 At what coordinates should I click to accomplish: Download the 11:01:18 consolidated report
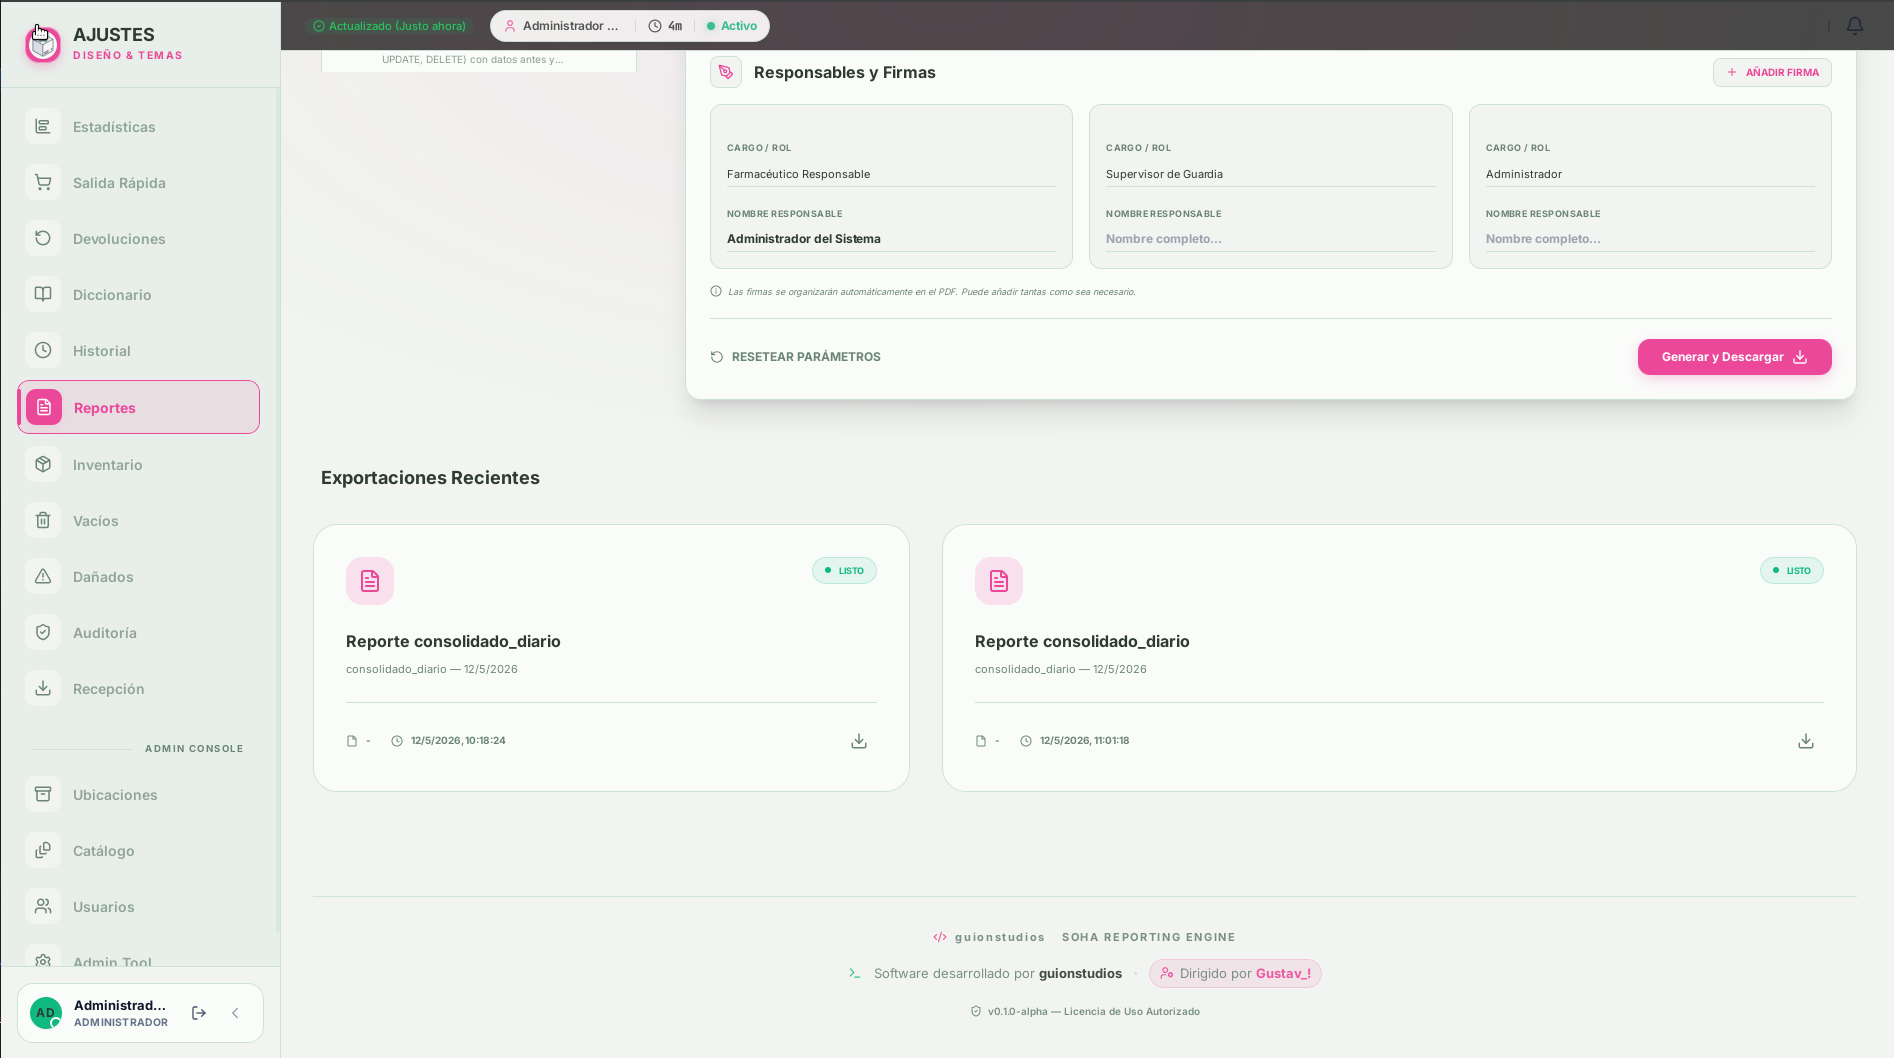tap(1806, 741)
